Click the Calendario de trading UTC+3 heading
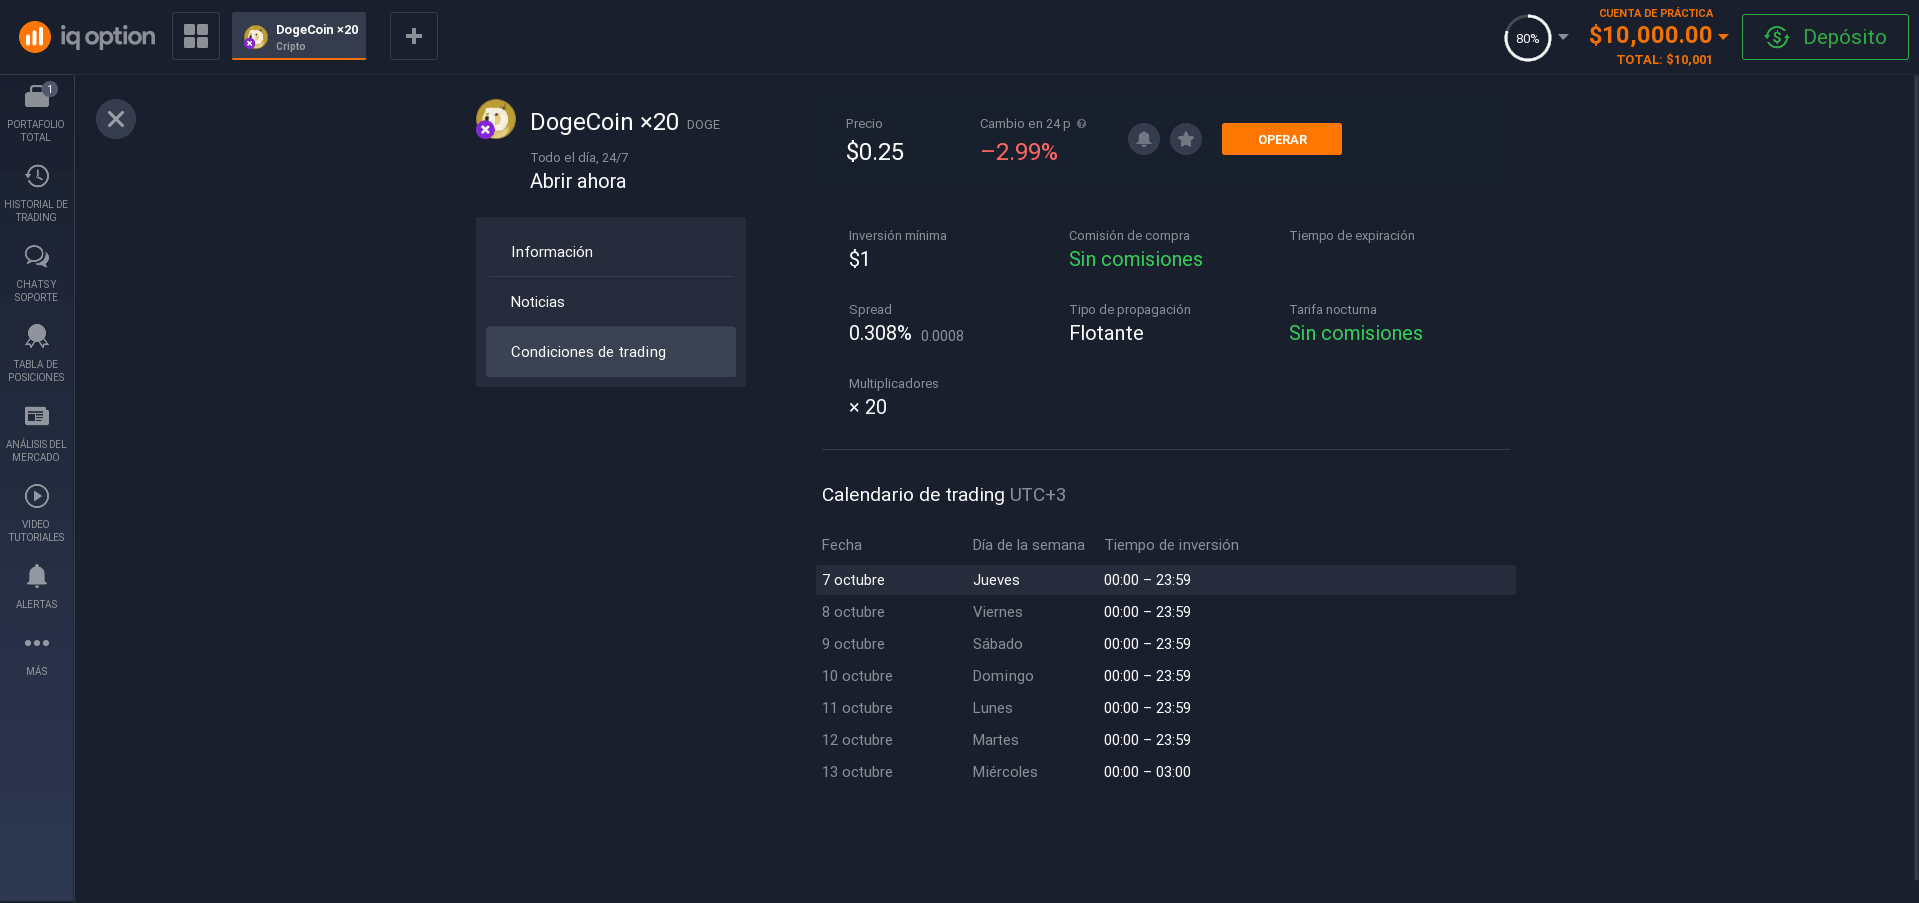The image size is (1919, 903). point(944,495)
